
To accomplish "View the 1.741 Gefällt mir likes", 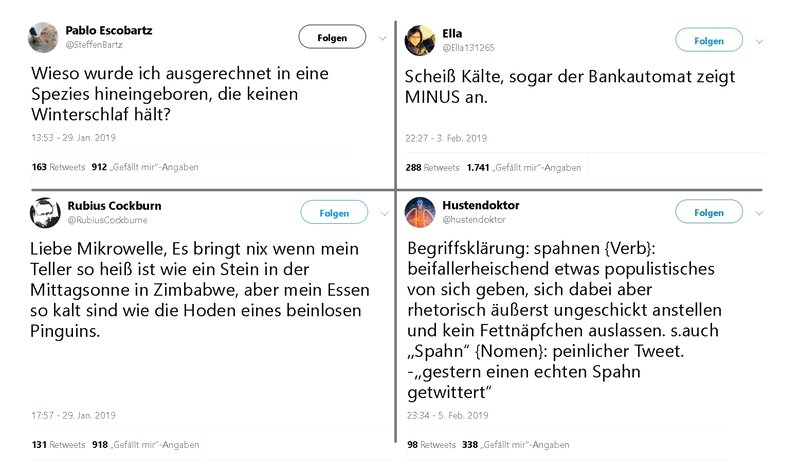I will [x=523, y=167].
